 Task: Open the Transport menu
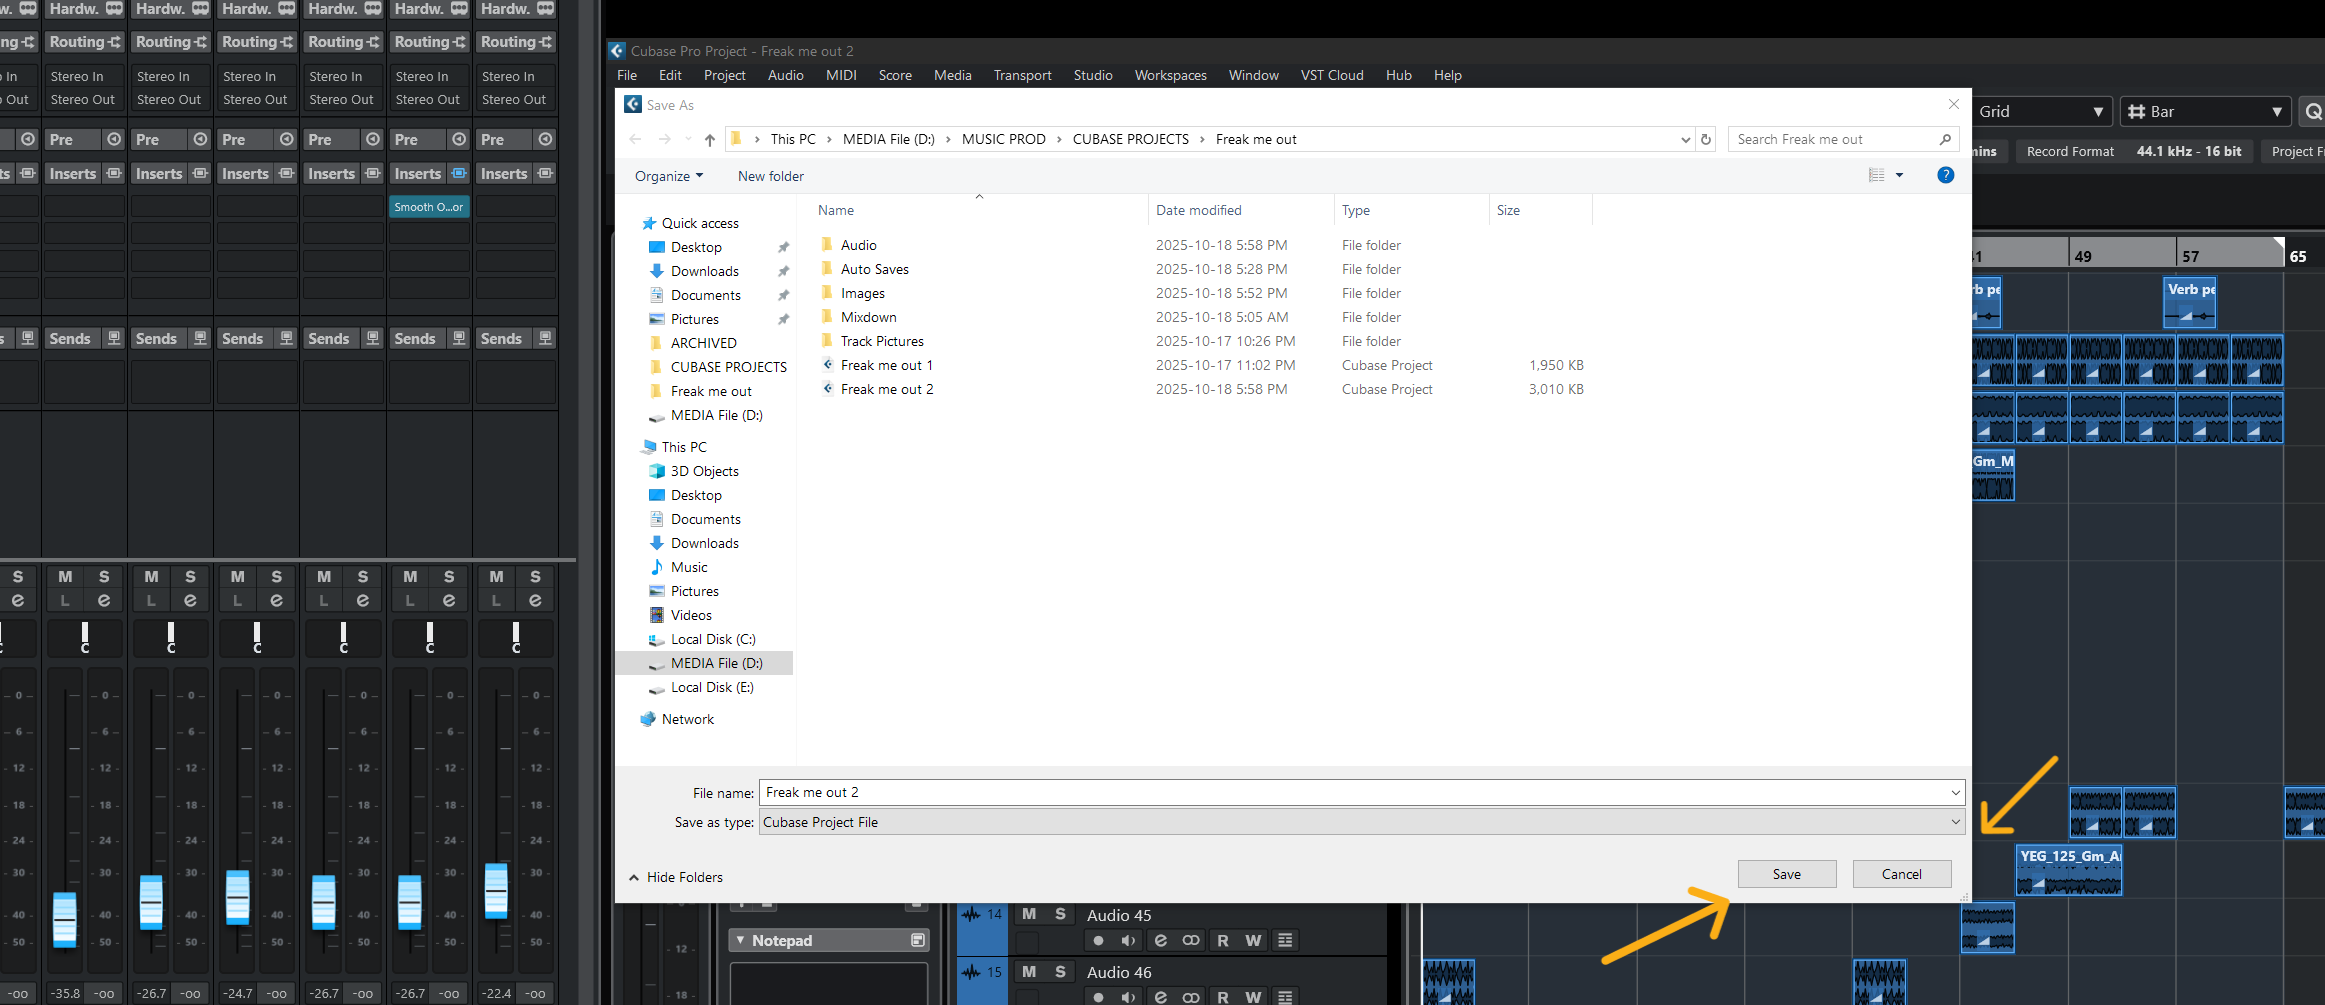1022,75
